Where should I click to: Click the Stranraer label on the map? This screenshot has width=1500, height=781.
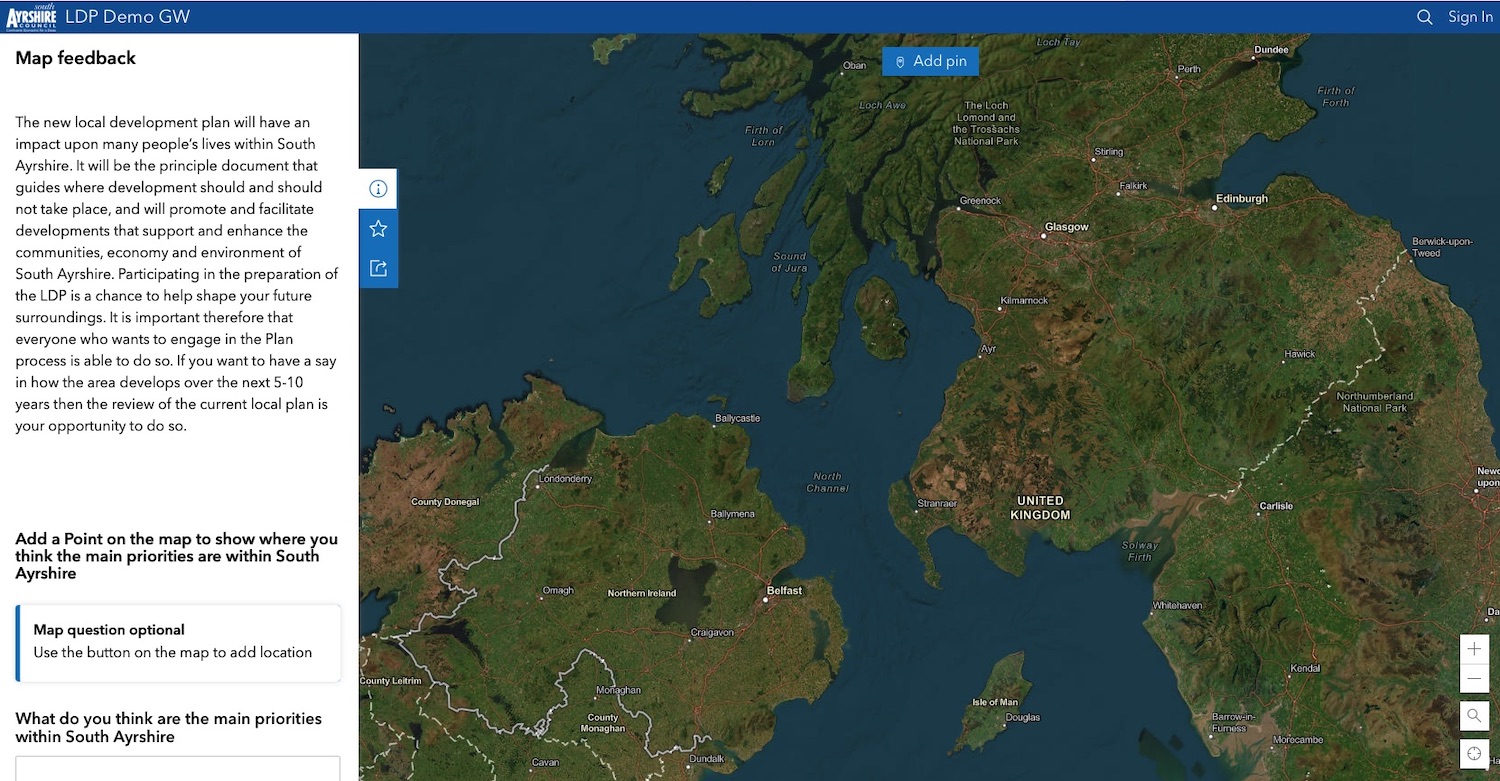[x=937, y=503]
